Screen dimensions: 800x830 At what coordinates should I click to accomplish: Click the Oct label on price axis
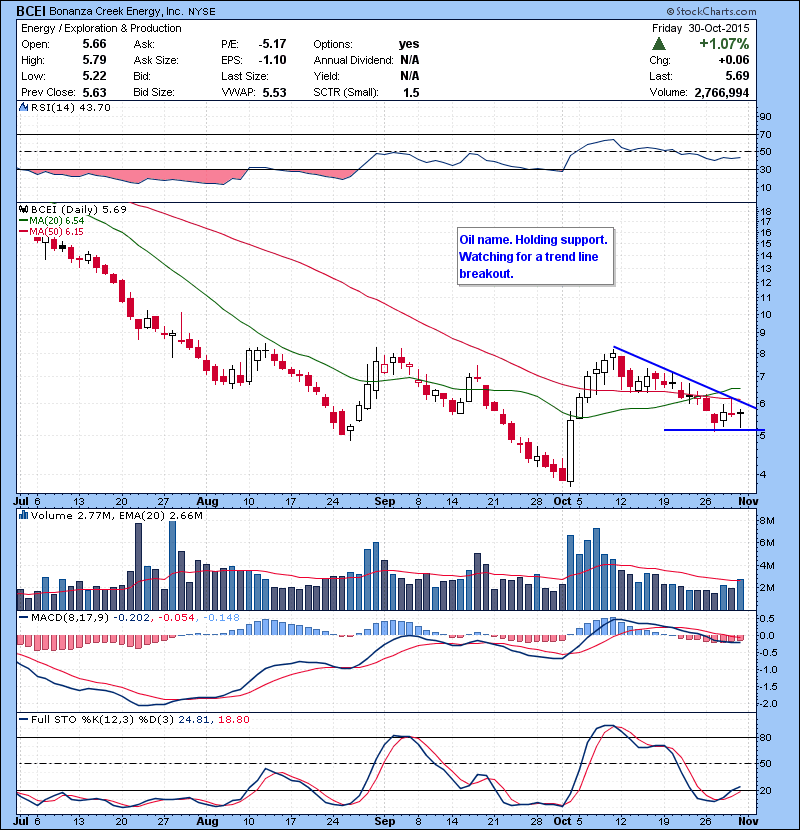(562, 501)
